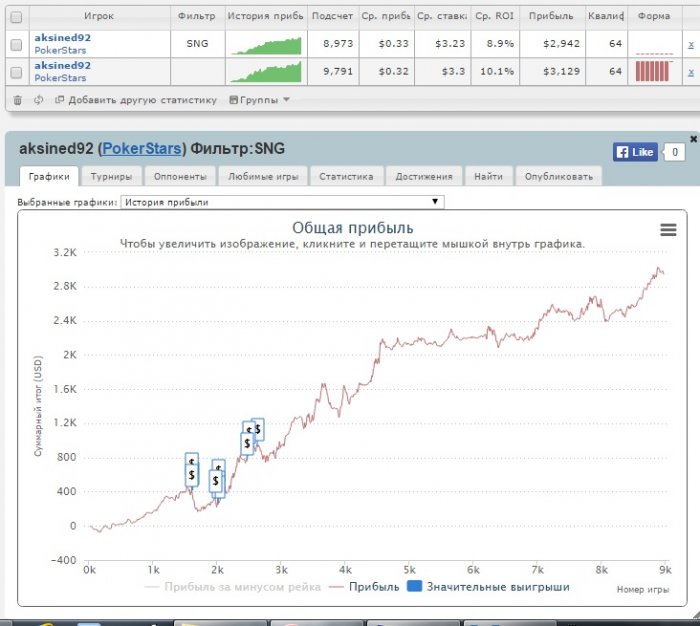The width and height of the screenshot is (700, 626).
Task: Open the 'Опубликовать' tab
Action: point(558,176)
